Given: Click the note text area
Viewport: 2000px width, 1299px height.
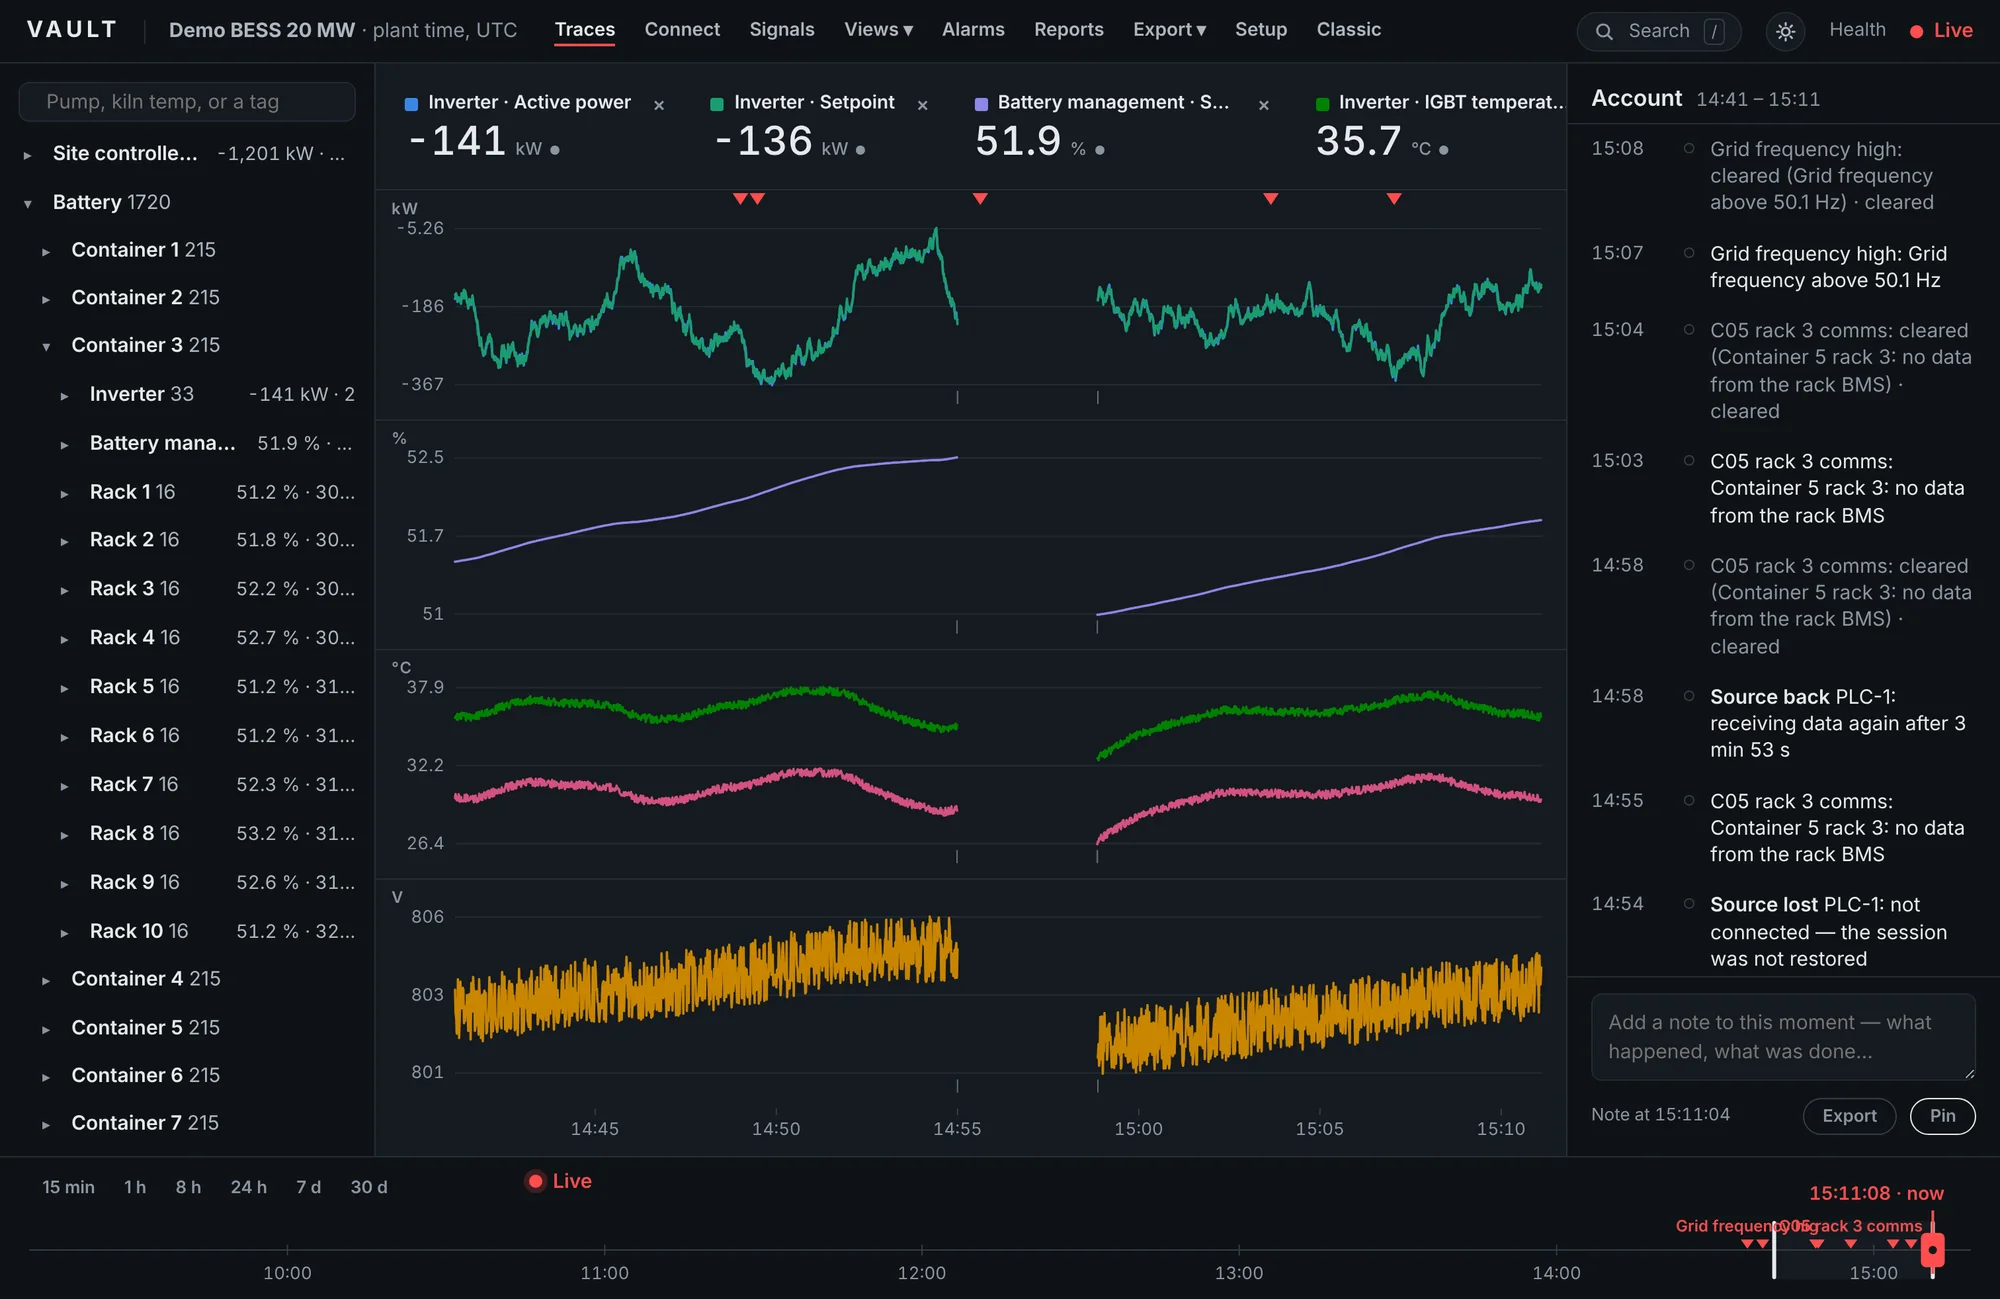Looking at the screenshot, I should point(1783,1037).
